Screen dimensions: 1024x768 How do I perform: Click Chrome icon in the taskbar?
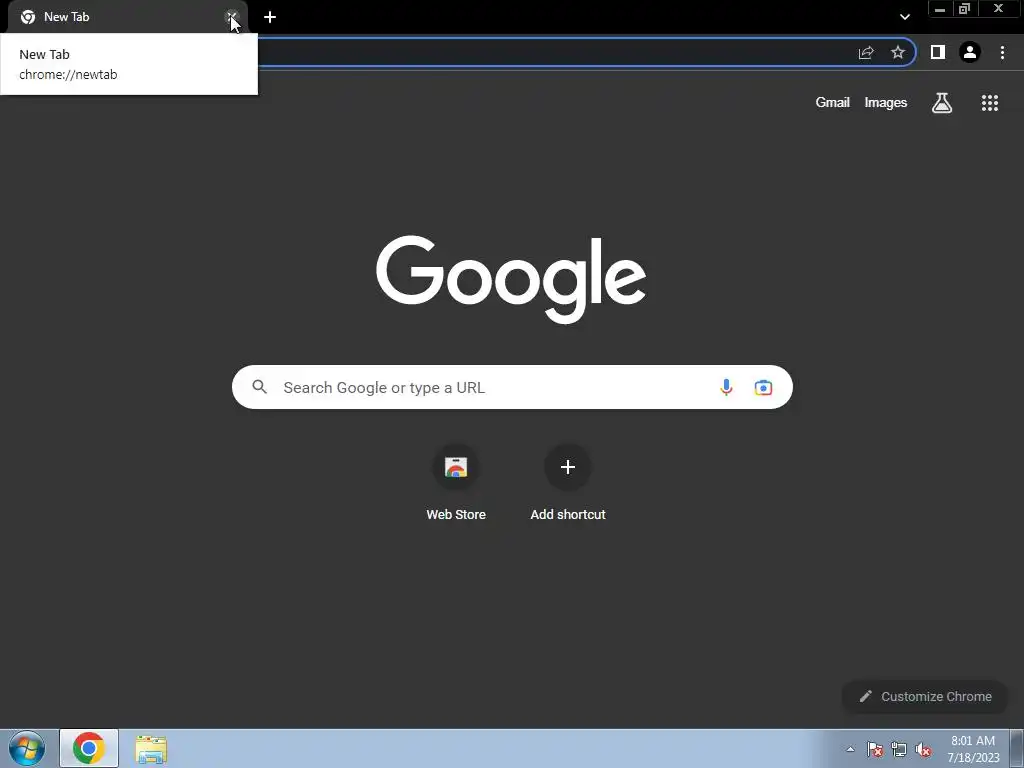(89, 748)
